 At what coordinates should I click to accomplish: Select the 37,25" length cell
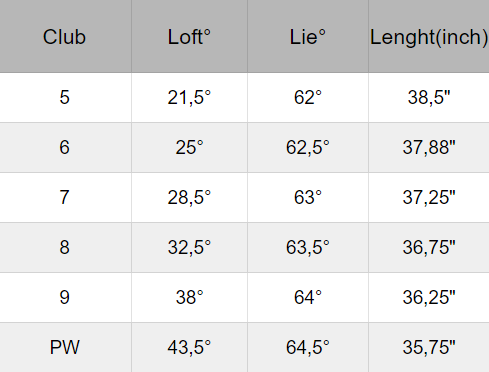point(429,197)
